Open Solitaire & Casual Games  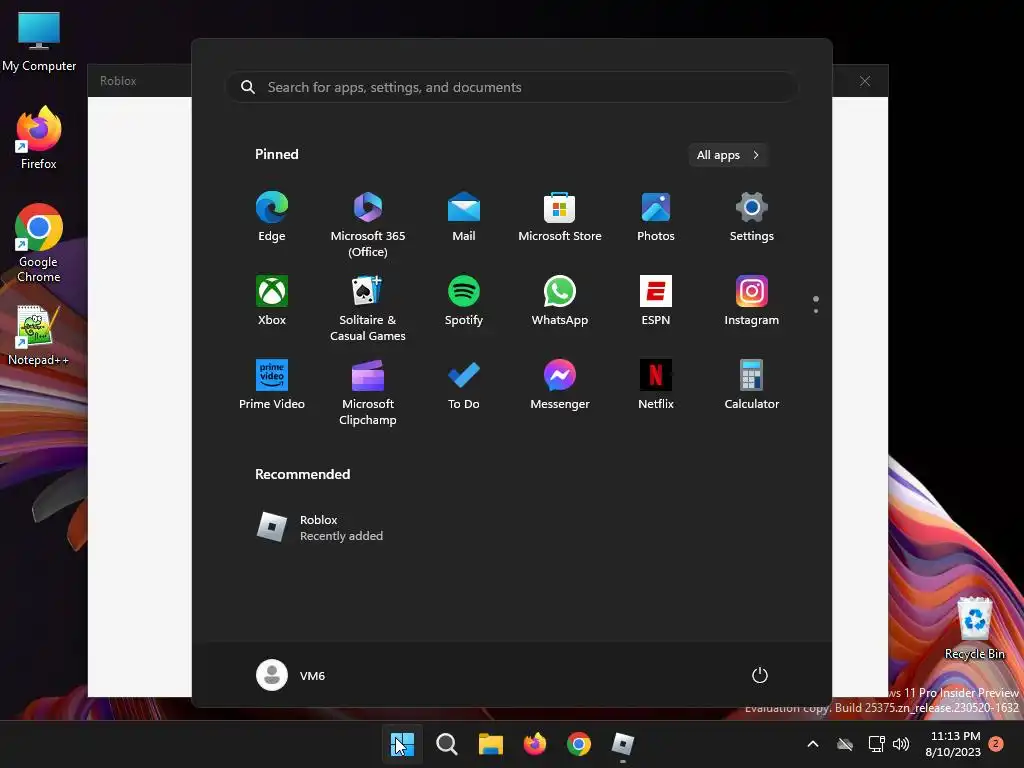(368, 308)
